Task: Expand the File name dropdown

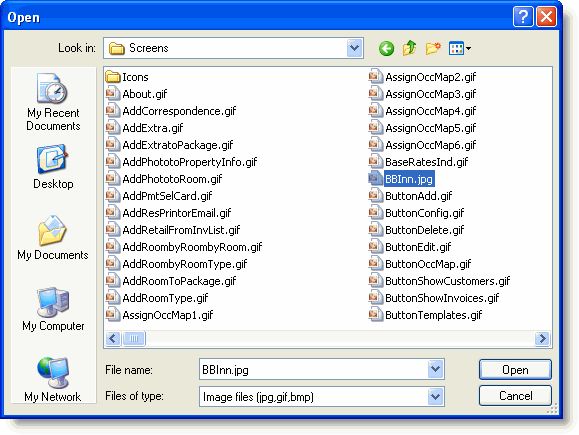Action: [x=435, y=369]
